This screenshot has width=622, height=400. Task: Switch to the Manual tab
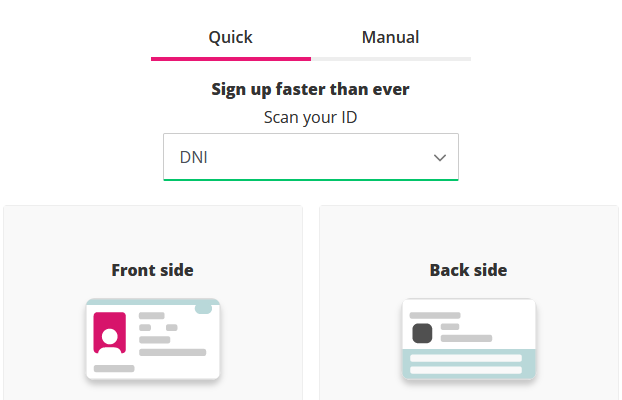tap(390, 37)
